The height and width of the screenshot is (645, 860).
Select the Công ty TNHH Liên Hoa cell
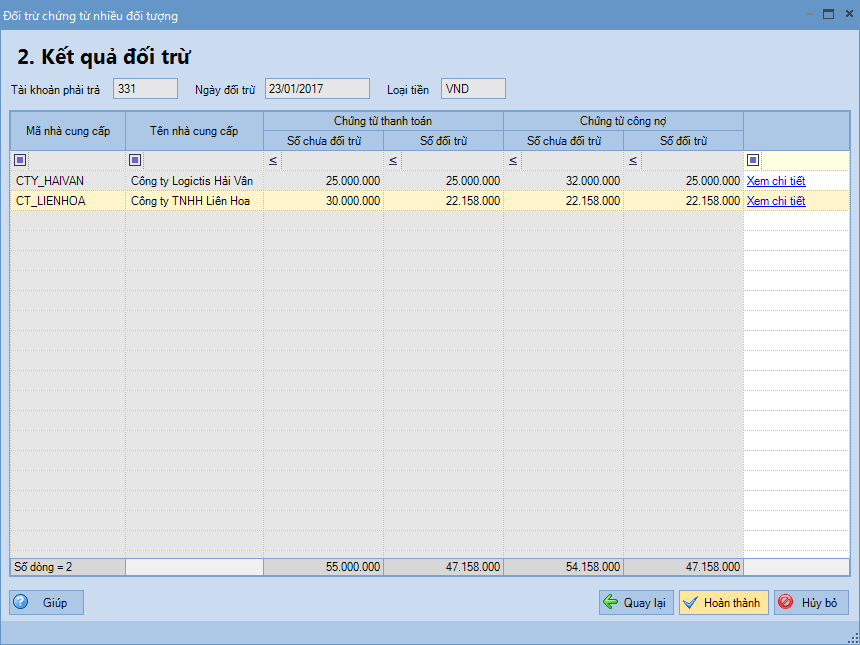point(194,201)
